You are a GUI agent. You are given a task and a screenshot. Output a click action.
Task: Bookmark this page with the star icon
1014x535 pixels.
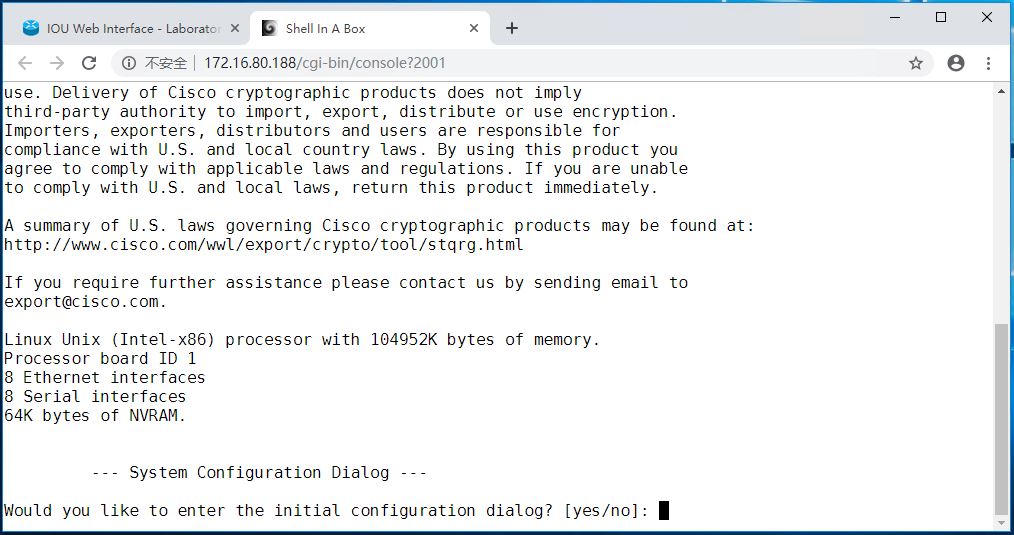pos(916,63)
